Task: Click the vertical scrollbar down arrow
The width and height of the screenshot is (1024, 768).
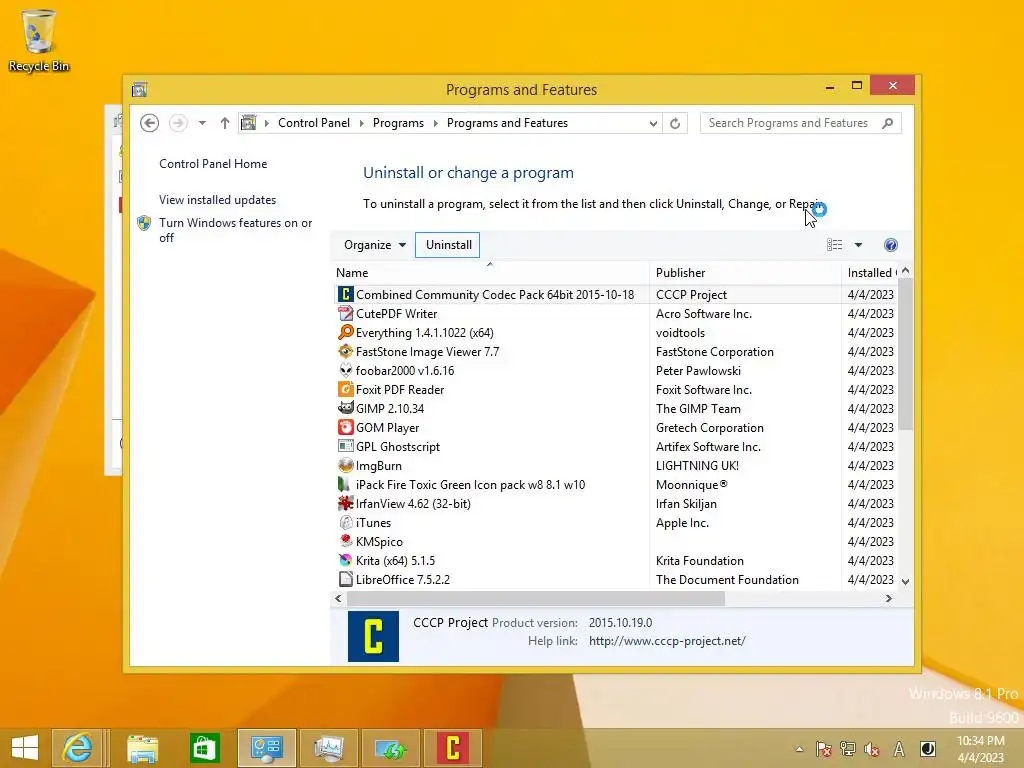Action: tap(906, 581)
